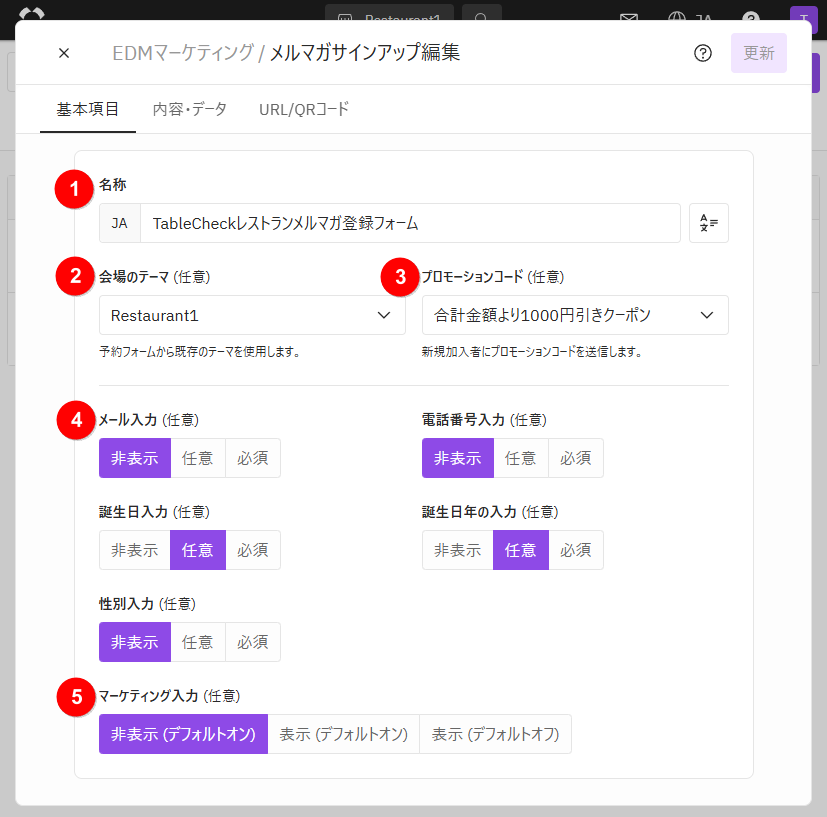This screenshot has width=827, height=817.
Task: Expand the 会場のテーマ dropdown showing Restaurant1
Action: coord(252,315)
